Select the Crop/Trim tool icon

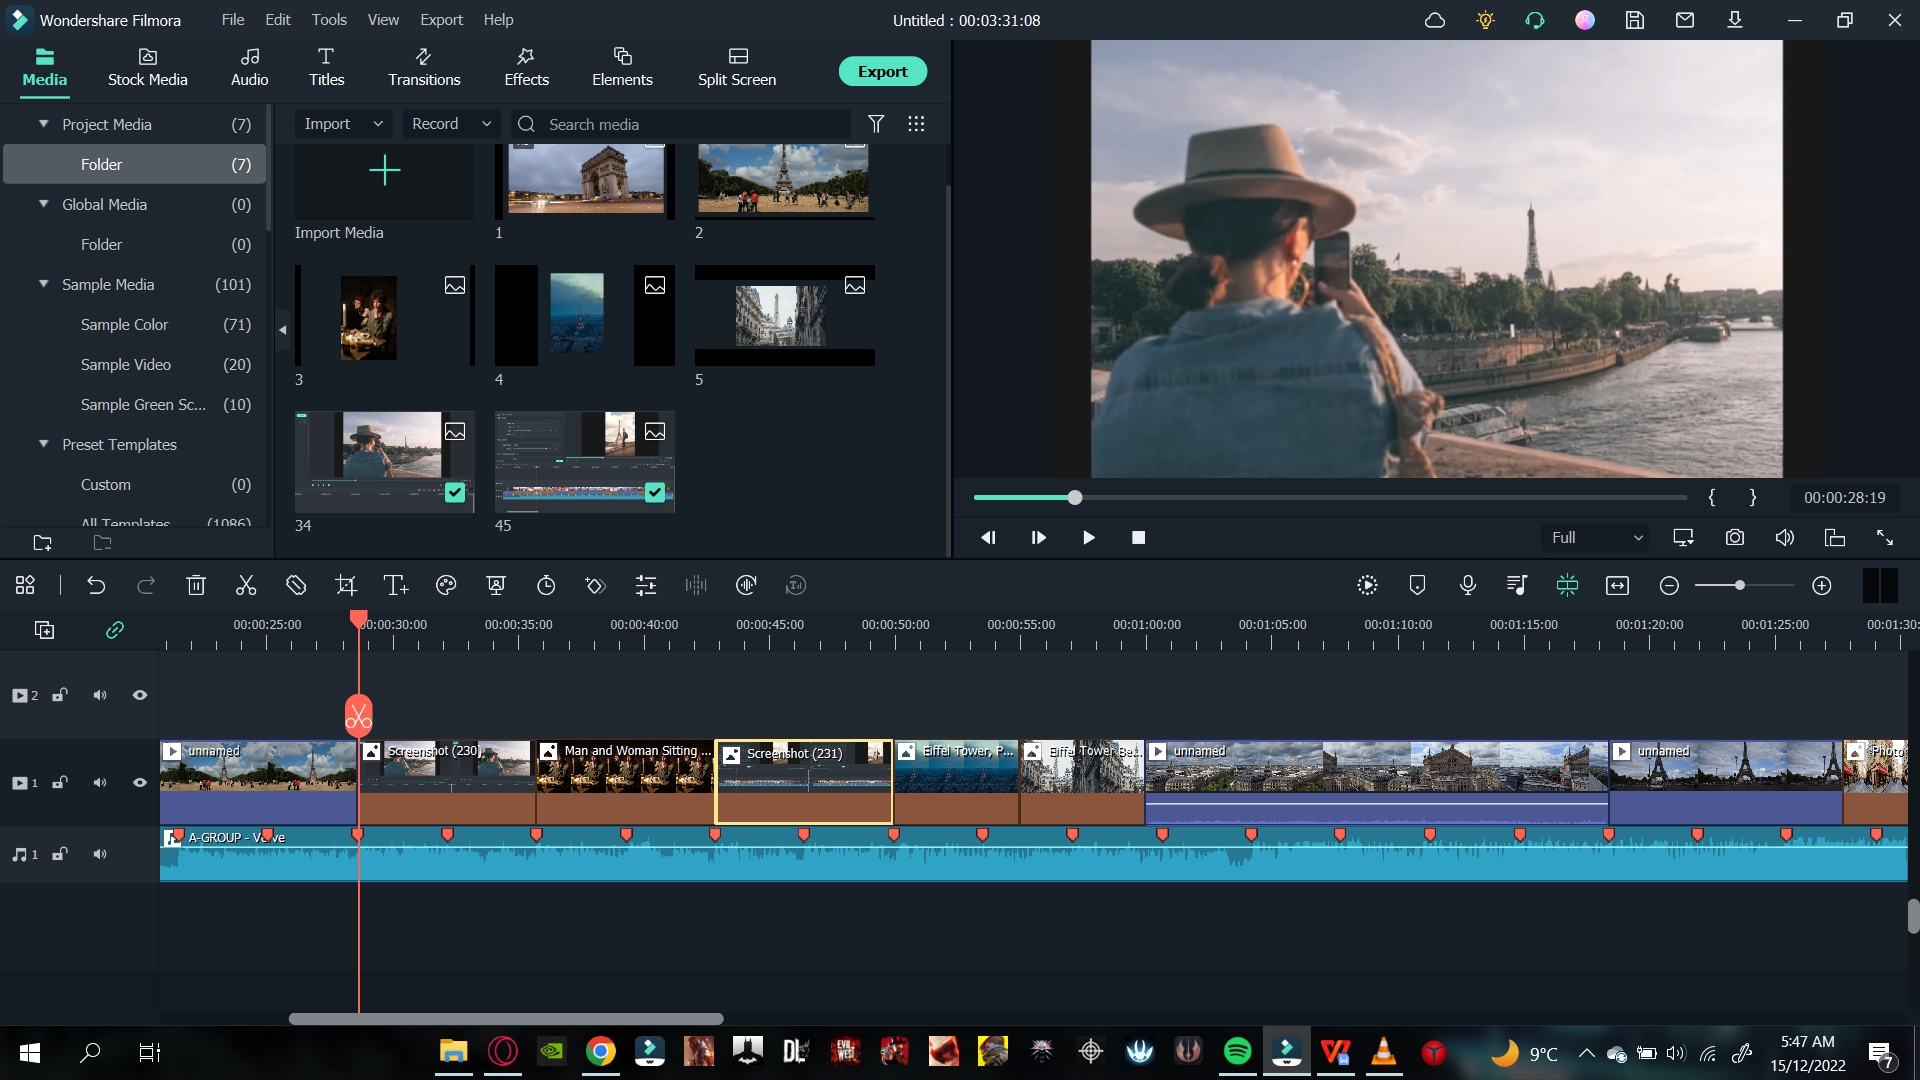[x=345, y=585]
